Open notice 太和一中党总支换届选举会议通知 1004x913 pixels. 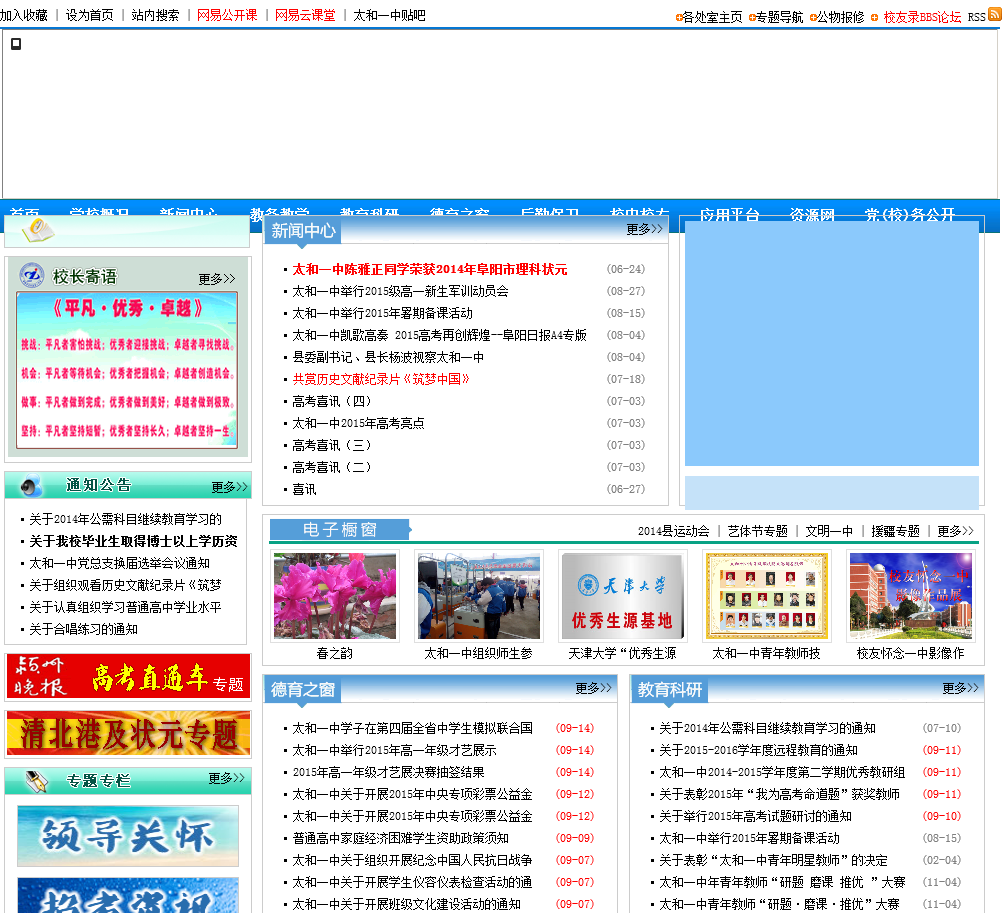pyautogui.click(x=119, y=563)
